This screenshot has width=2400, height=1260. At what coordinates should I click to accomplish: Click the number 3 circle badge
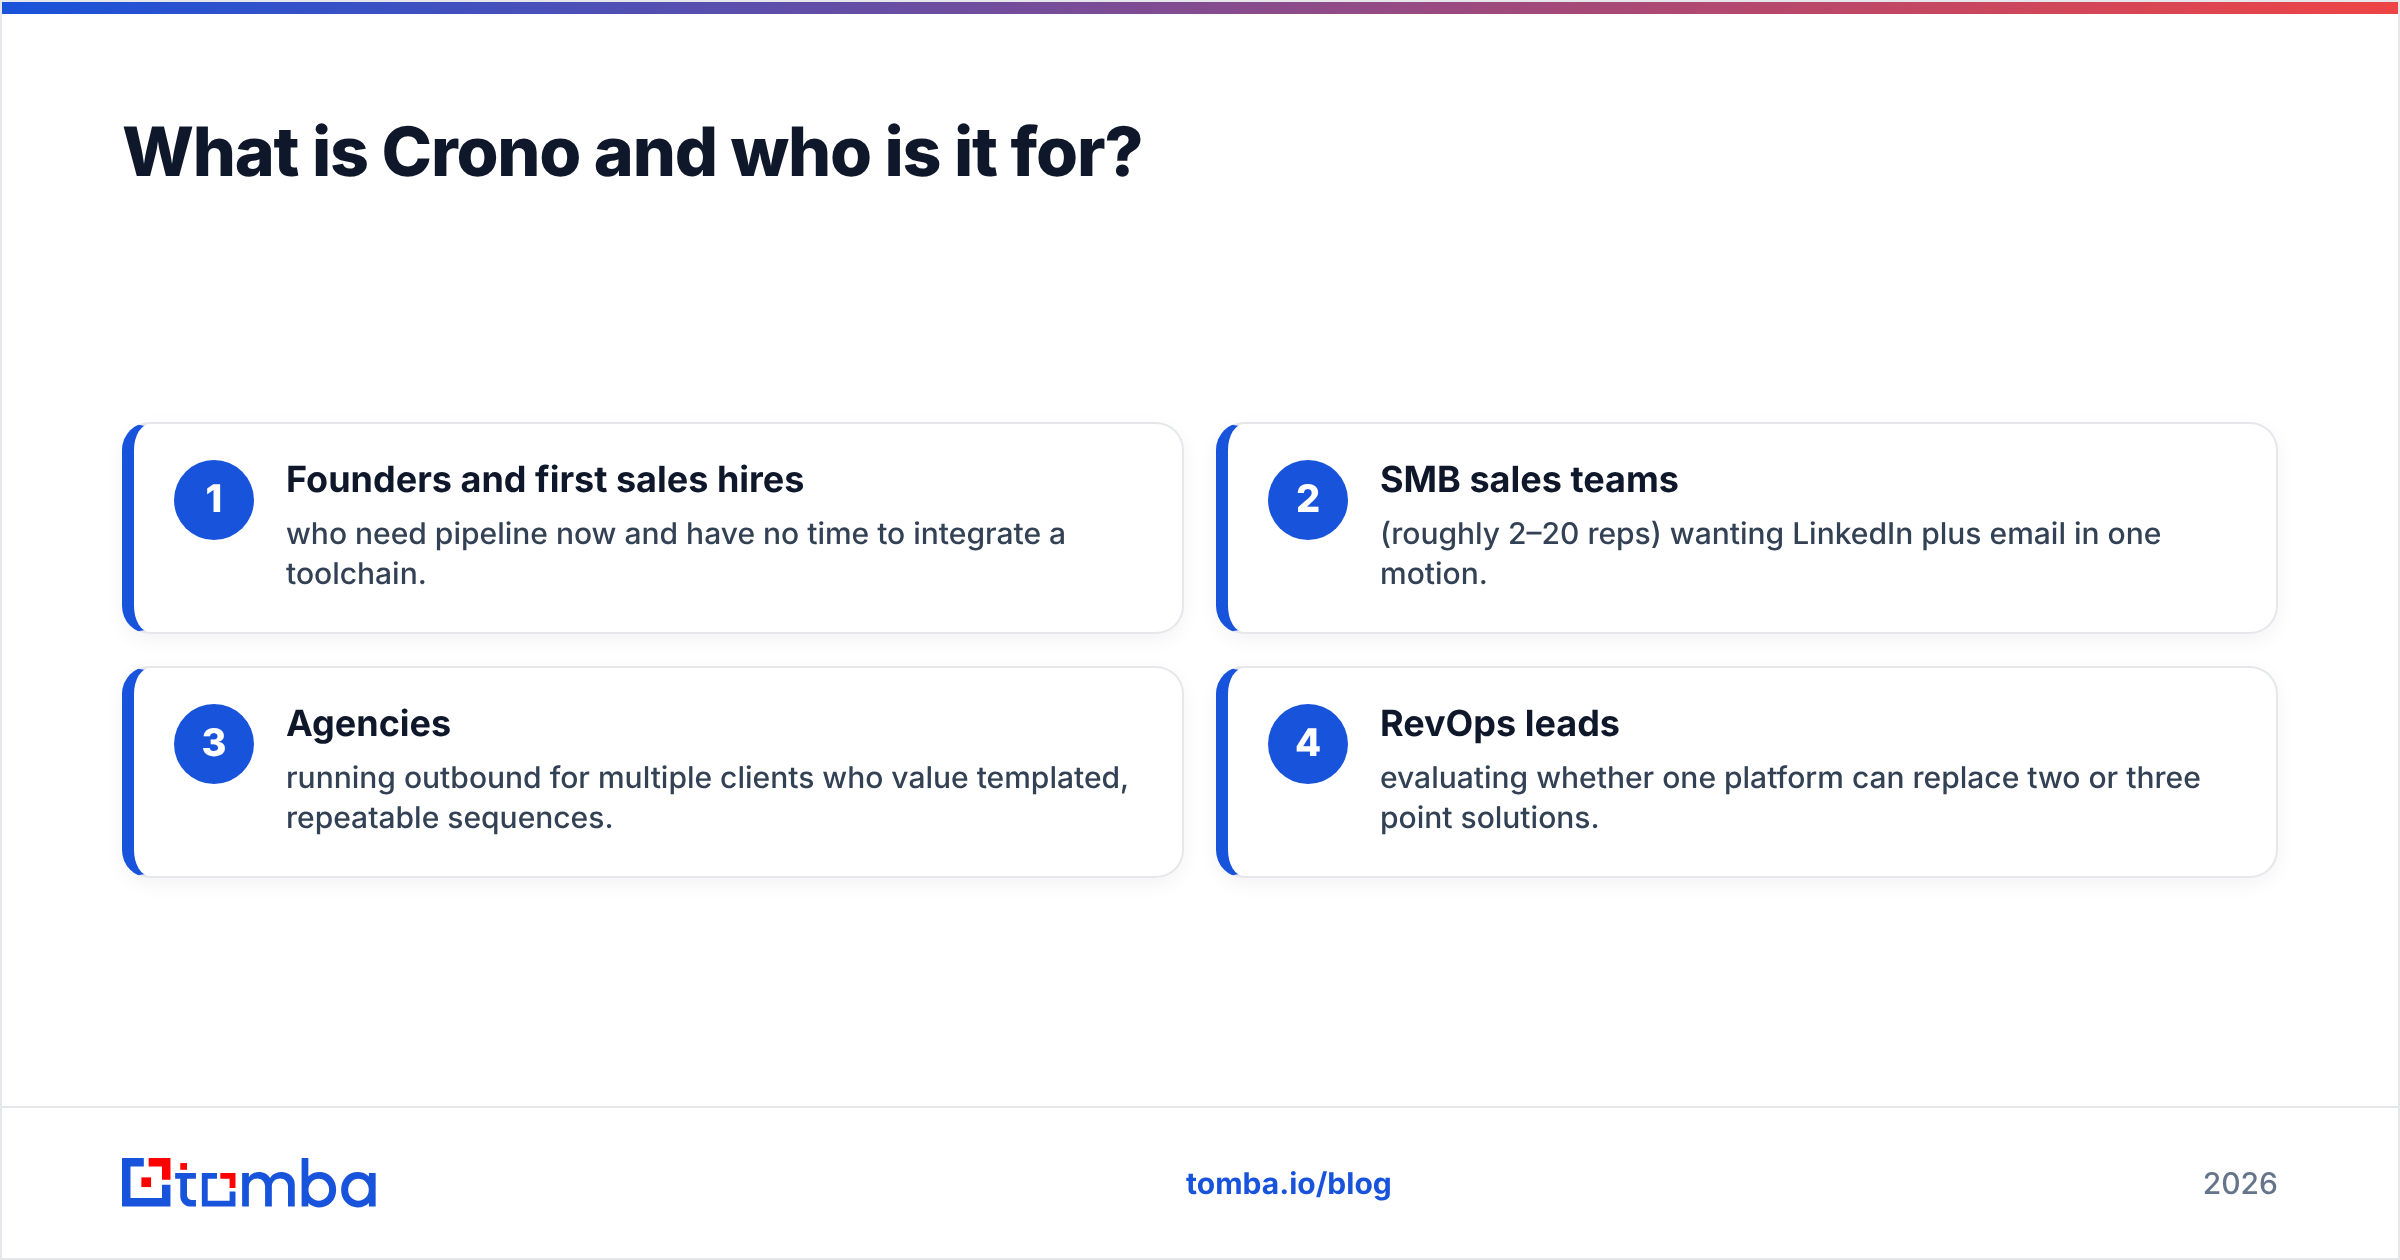214,744
